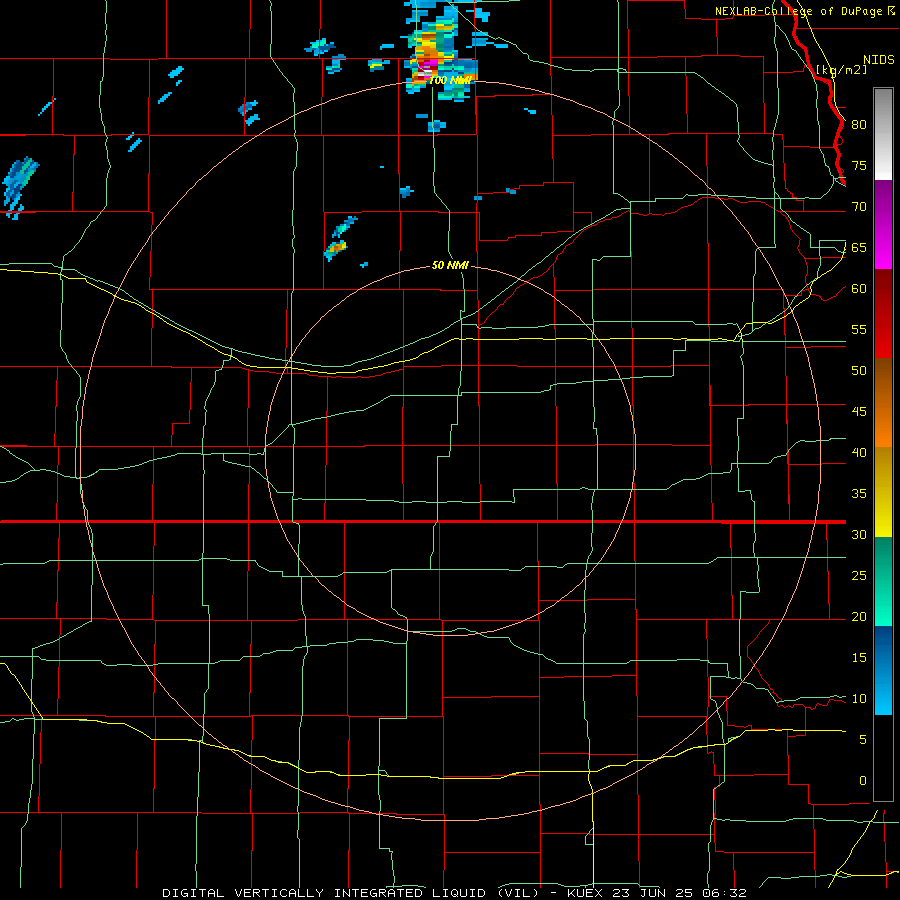Click the 40 value on the color scale
This screenshot has height=900, width=900.
tap(859, 452)
